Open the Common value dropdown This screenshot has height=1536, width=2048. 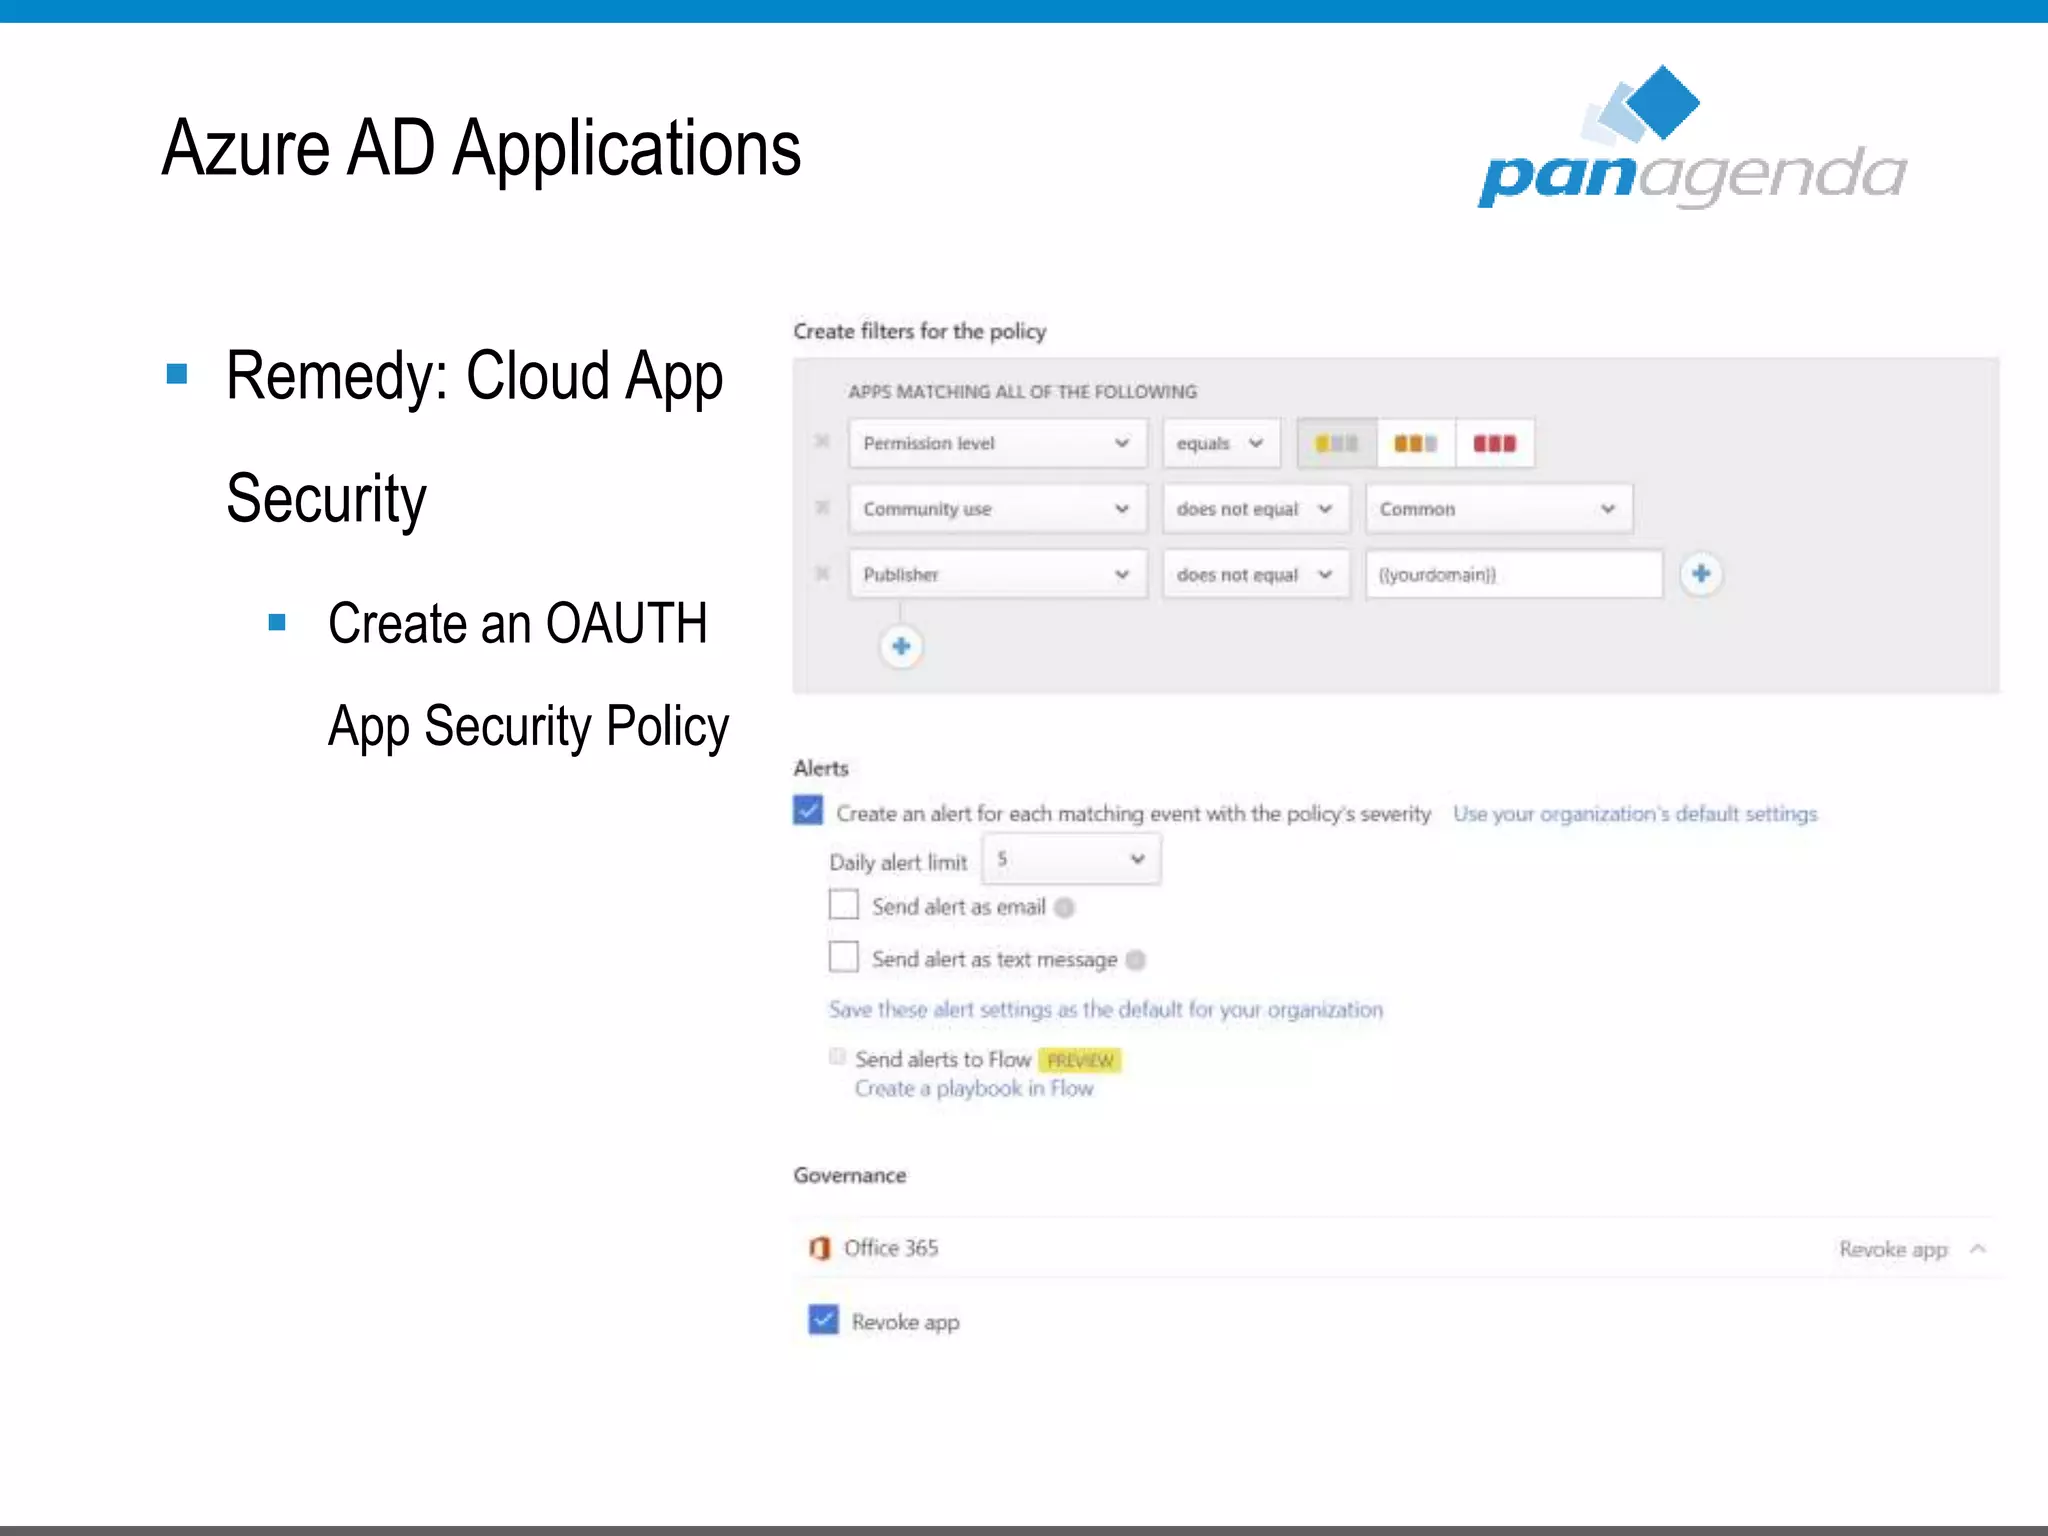1499,509
